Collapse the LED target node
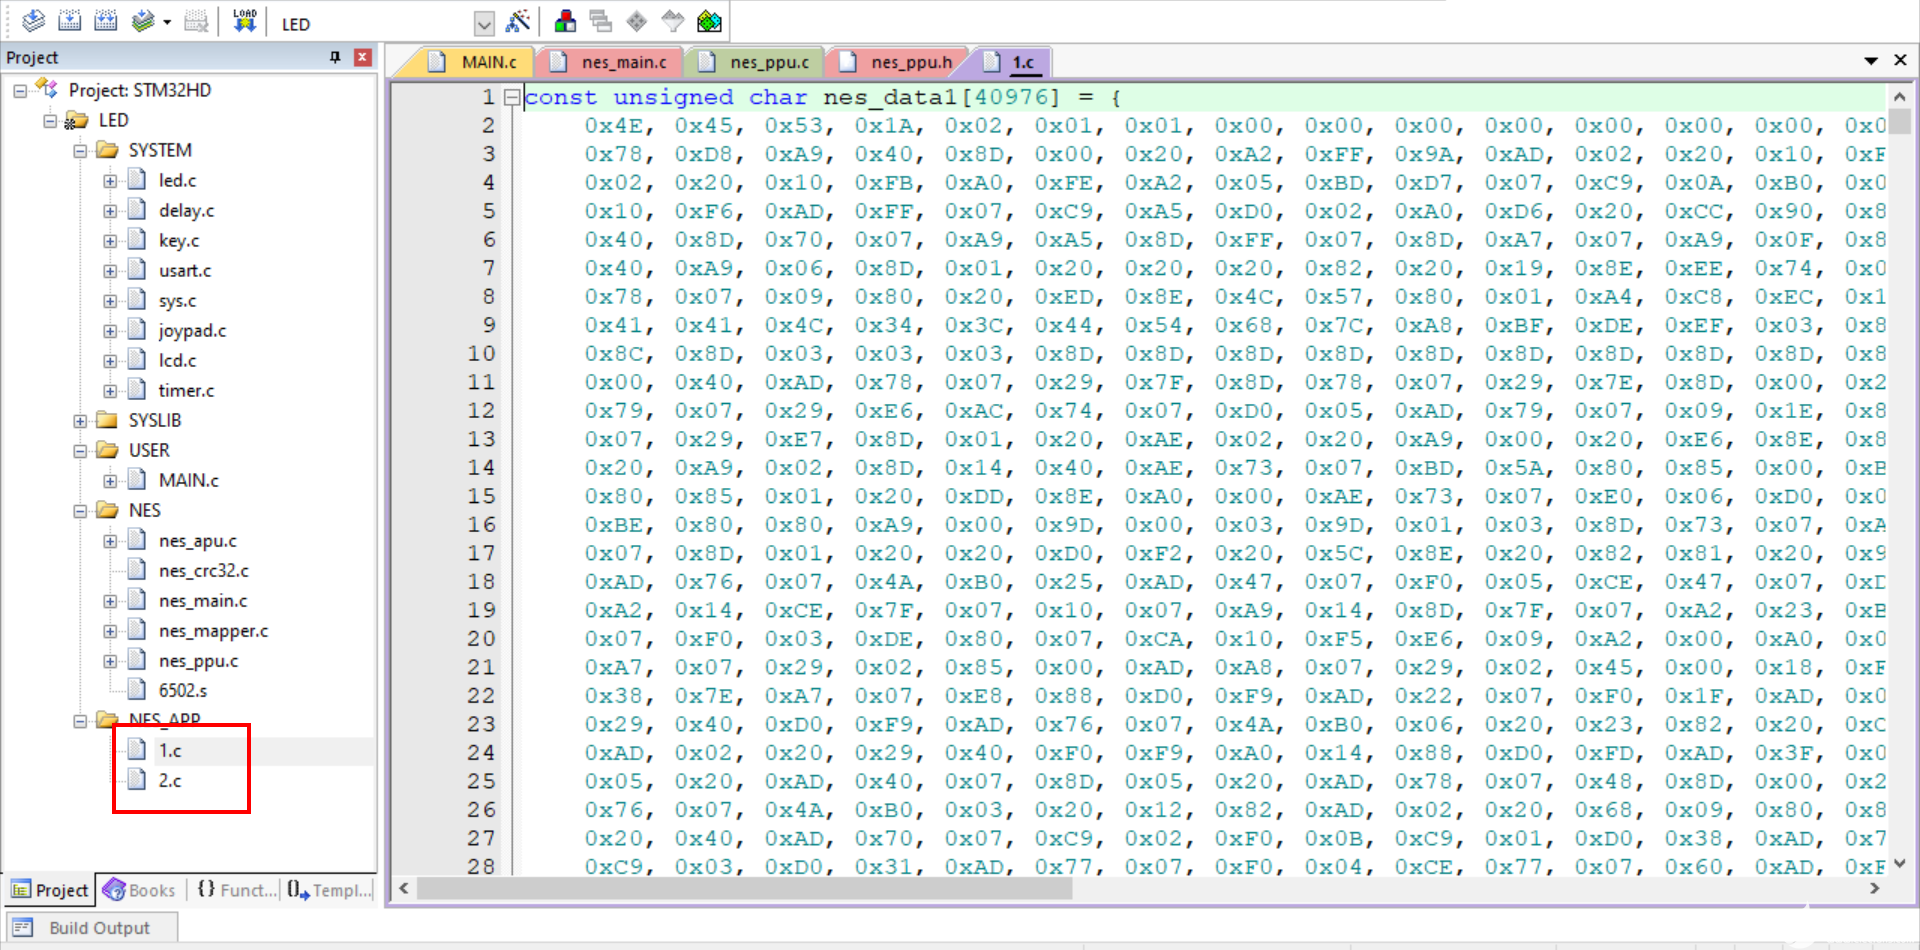Screen dimensions: 1920x950 point(50,121)
